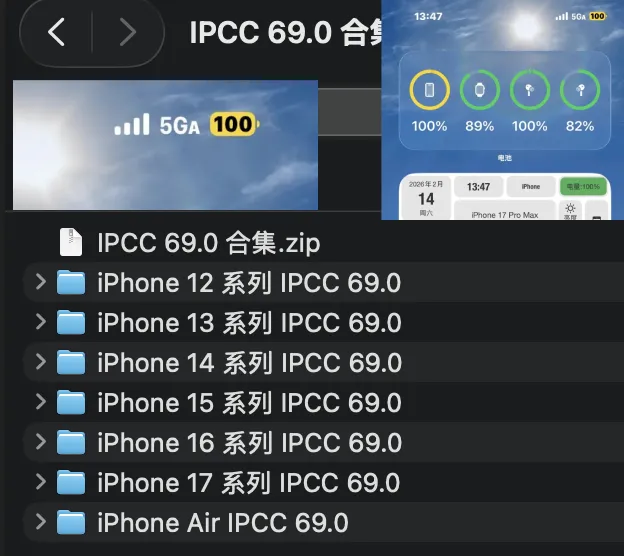Image resolution: width=624 pixels, height=556 pixels.
Task: Tap the AirPods battery ring showing 82%
Action: [x=580, y=90]
